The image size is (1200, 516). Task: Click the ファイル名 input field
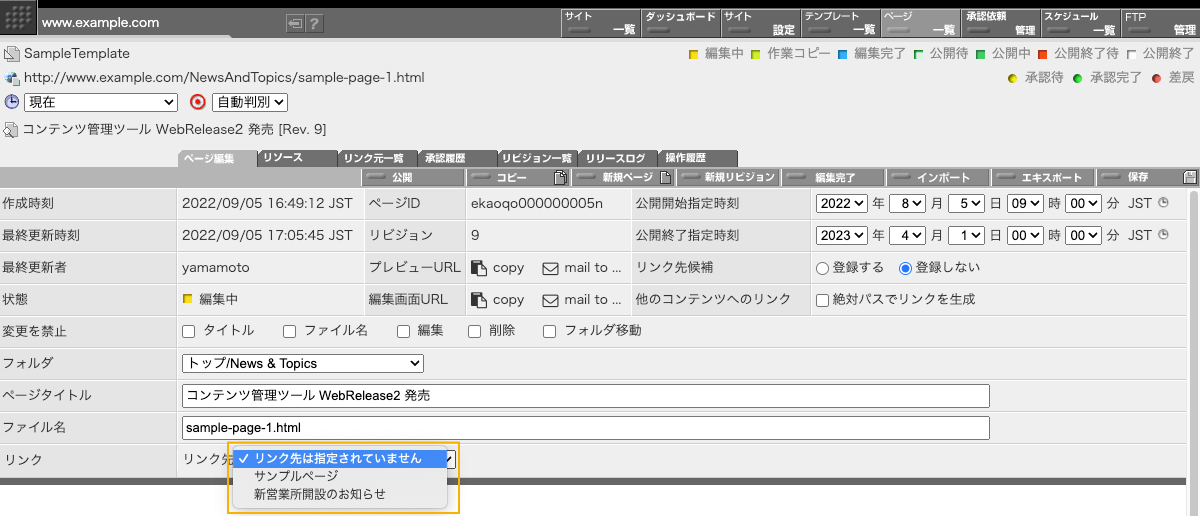tap(585, 427)
